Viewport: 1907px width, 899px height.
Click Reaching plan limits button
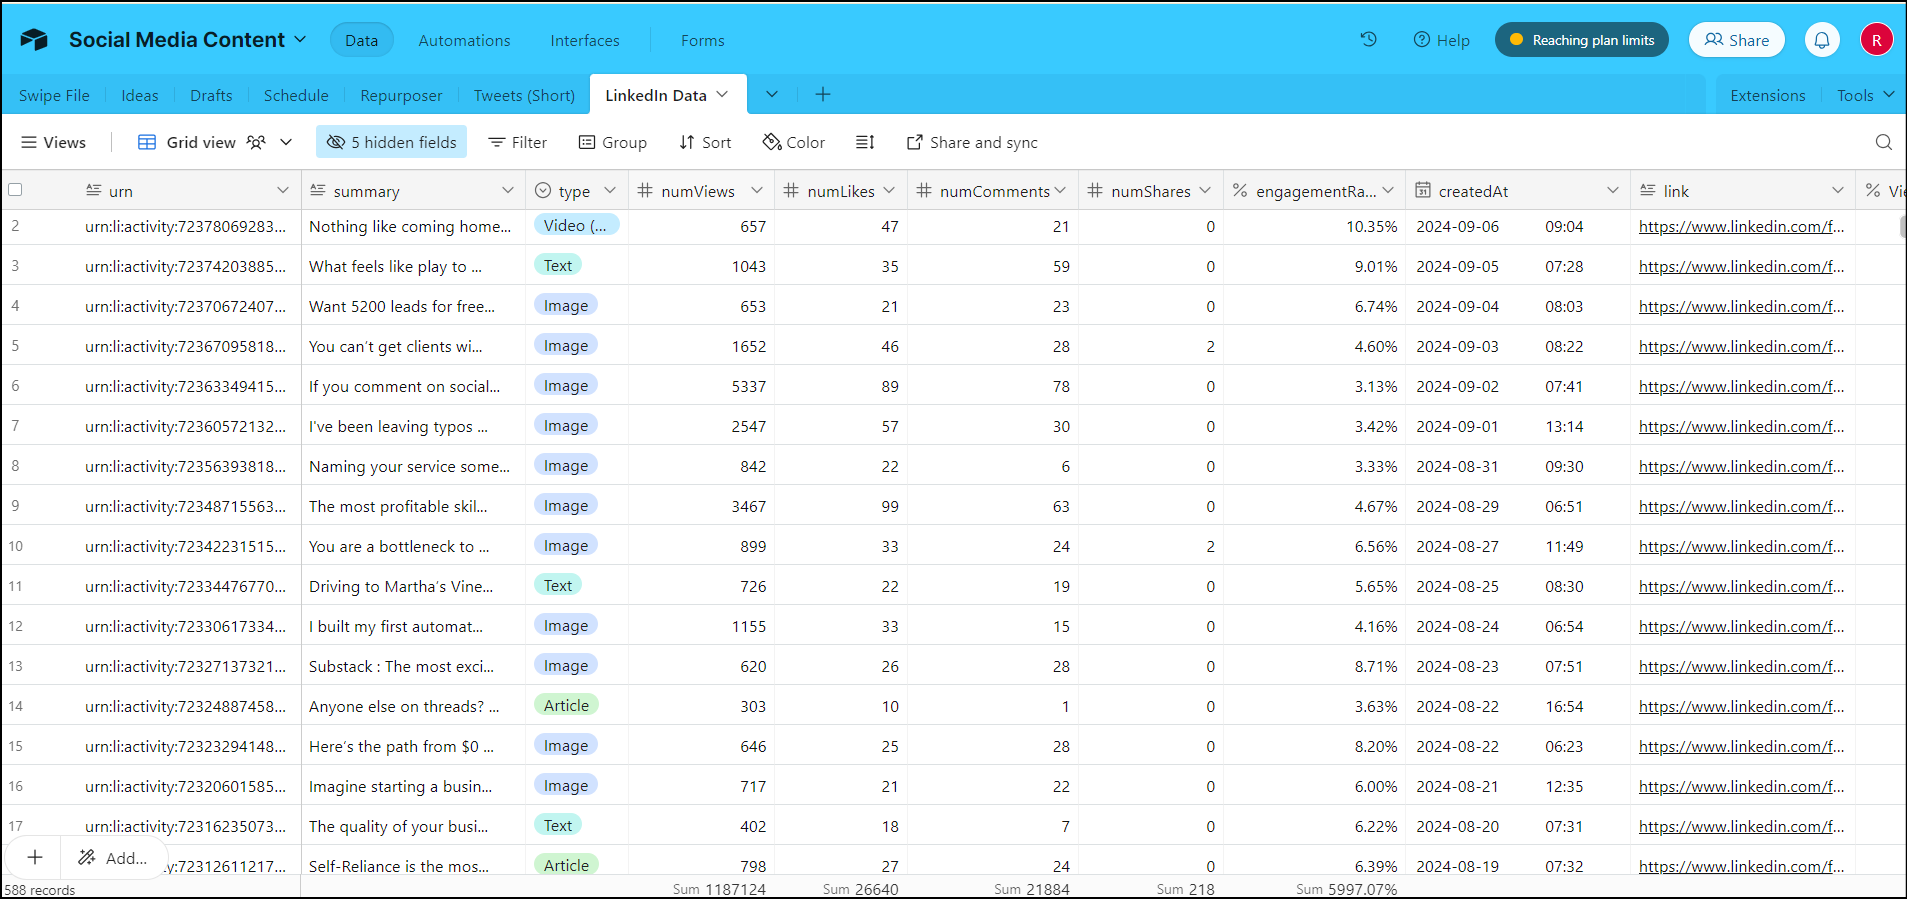coord(1582,40)
